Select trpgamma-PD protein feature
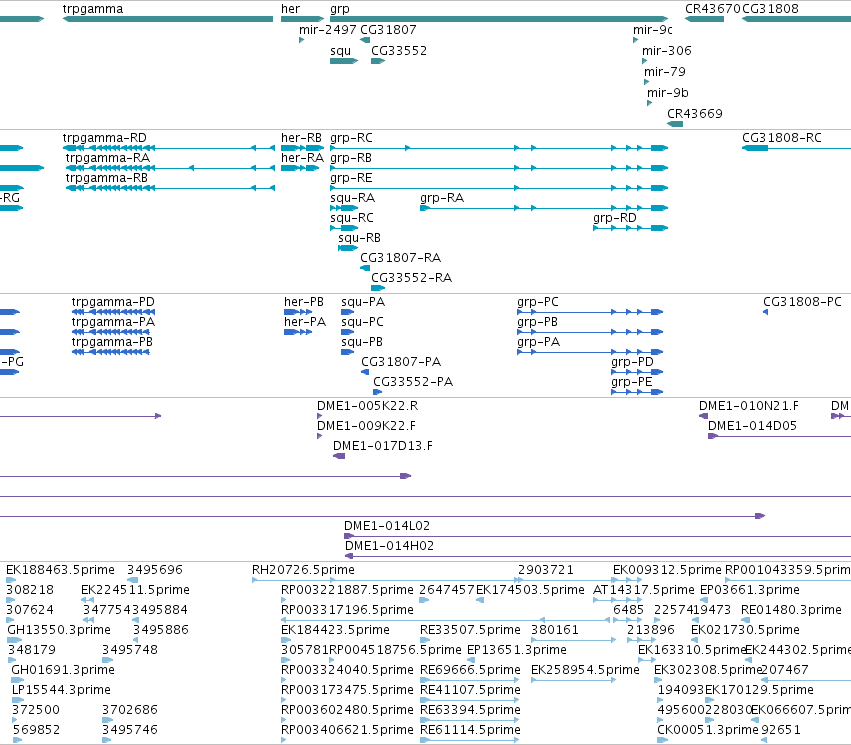The image size is (851, 745). pos(113,311)
